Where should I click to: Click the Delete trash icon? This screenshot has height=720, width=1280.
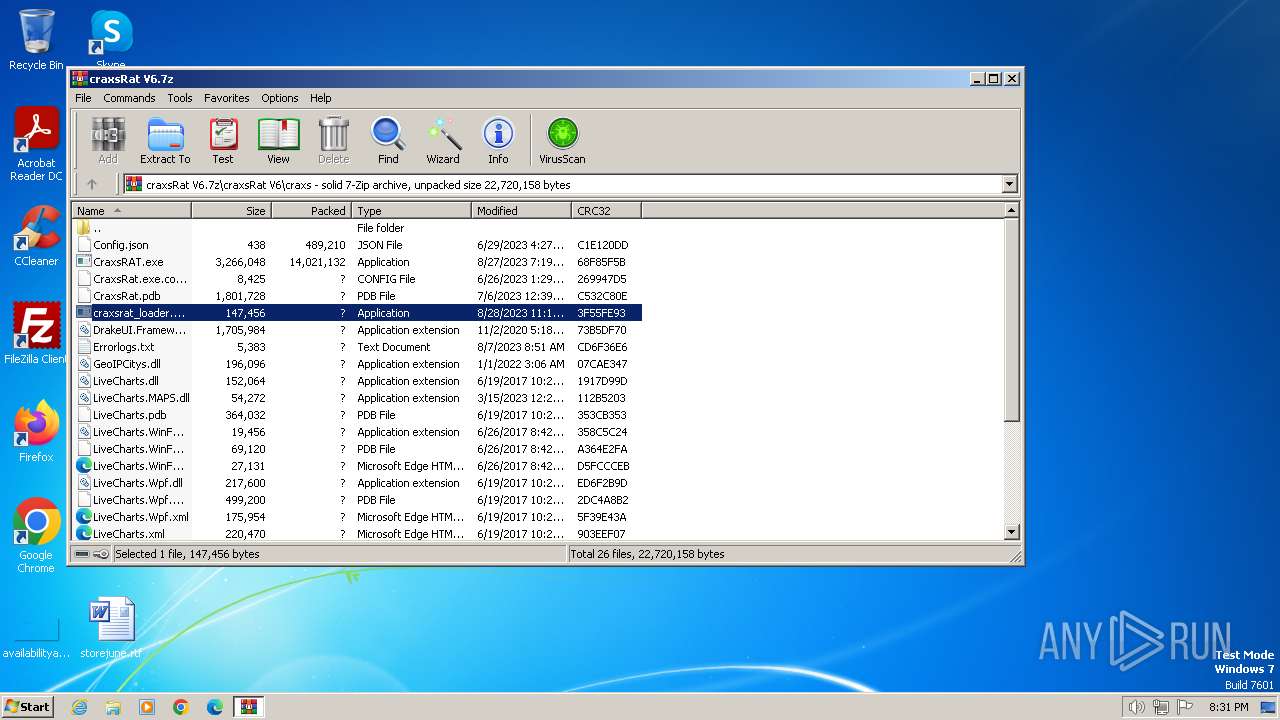coord(333,140)
